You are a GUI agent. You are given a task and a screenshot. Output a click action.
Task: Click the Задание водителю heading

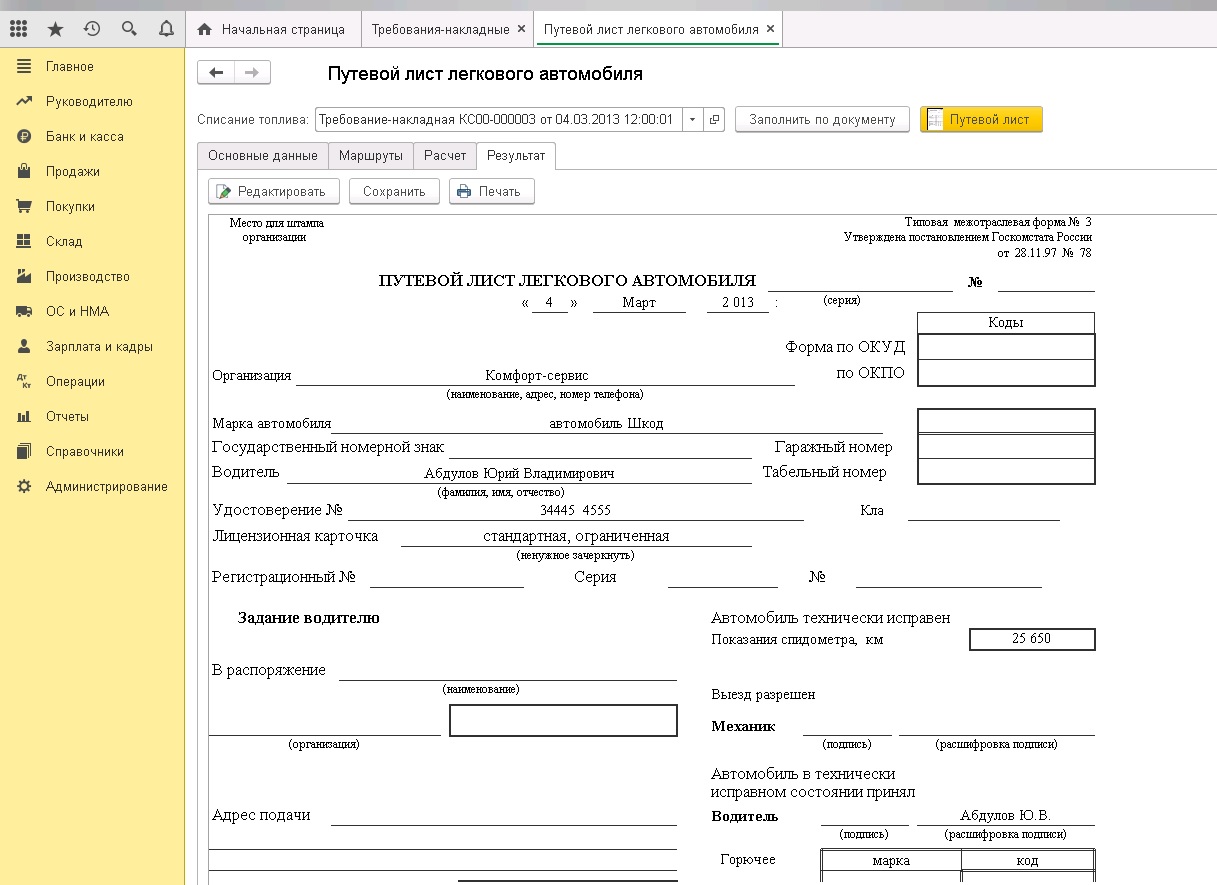pos(309,618)
